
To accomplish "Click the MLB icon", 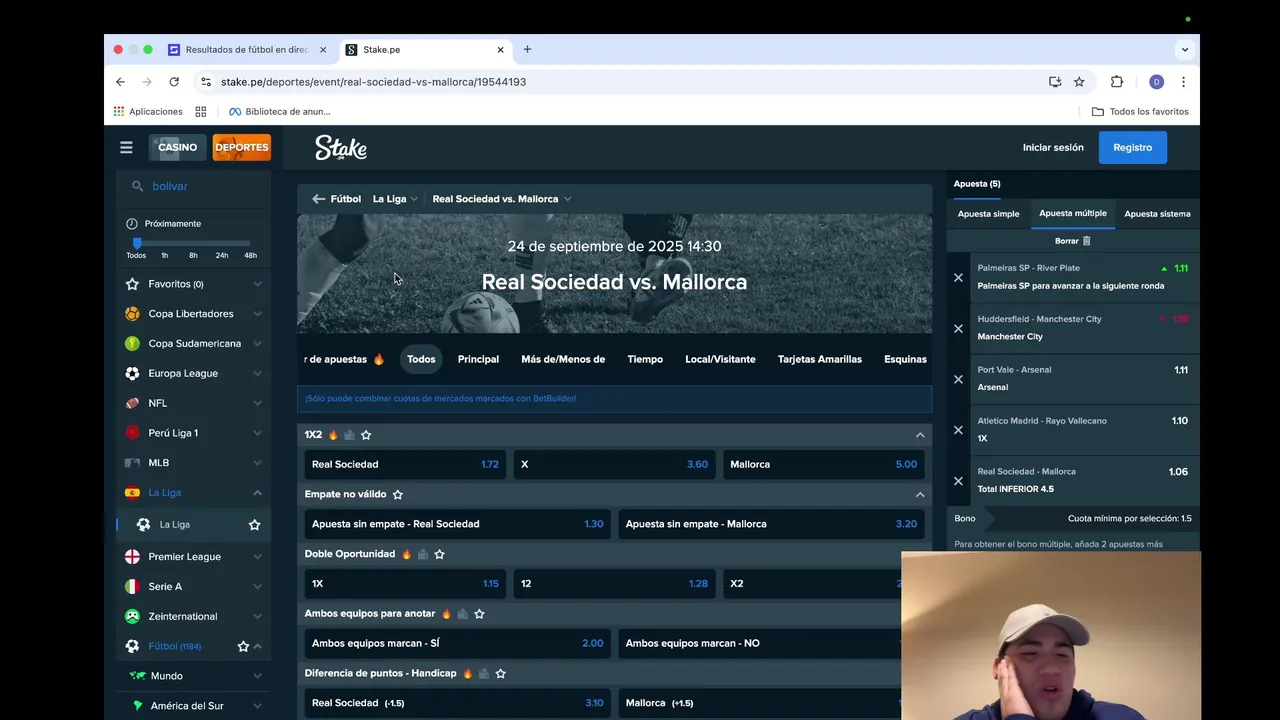I will click(132, 463).
